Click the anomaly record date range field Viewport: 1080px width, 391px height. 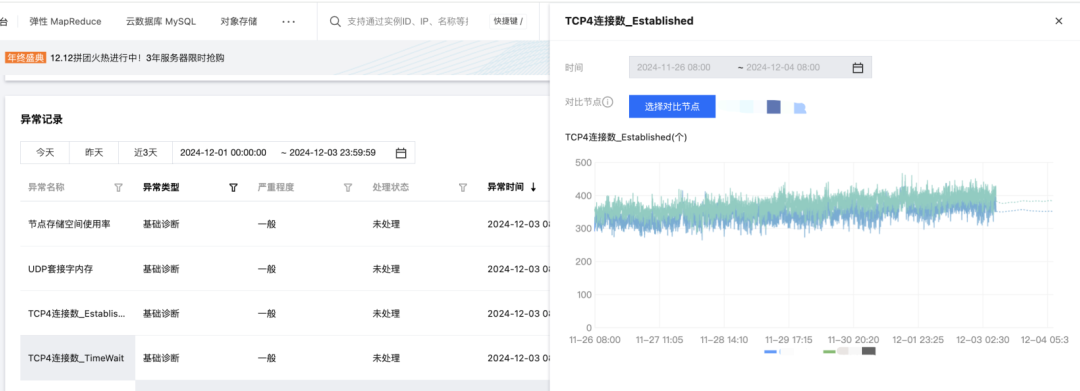293,153
